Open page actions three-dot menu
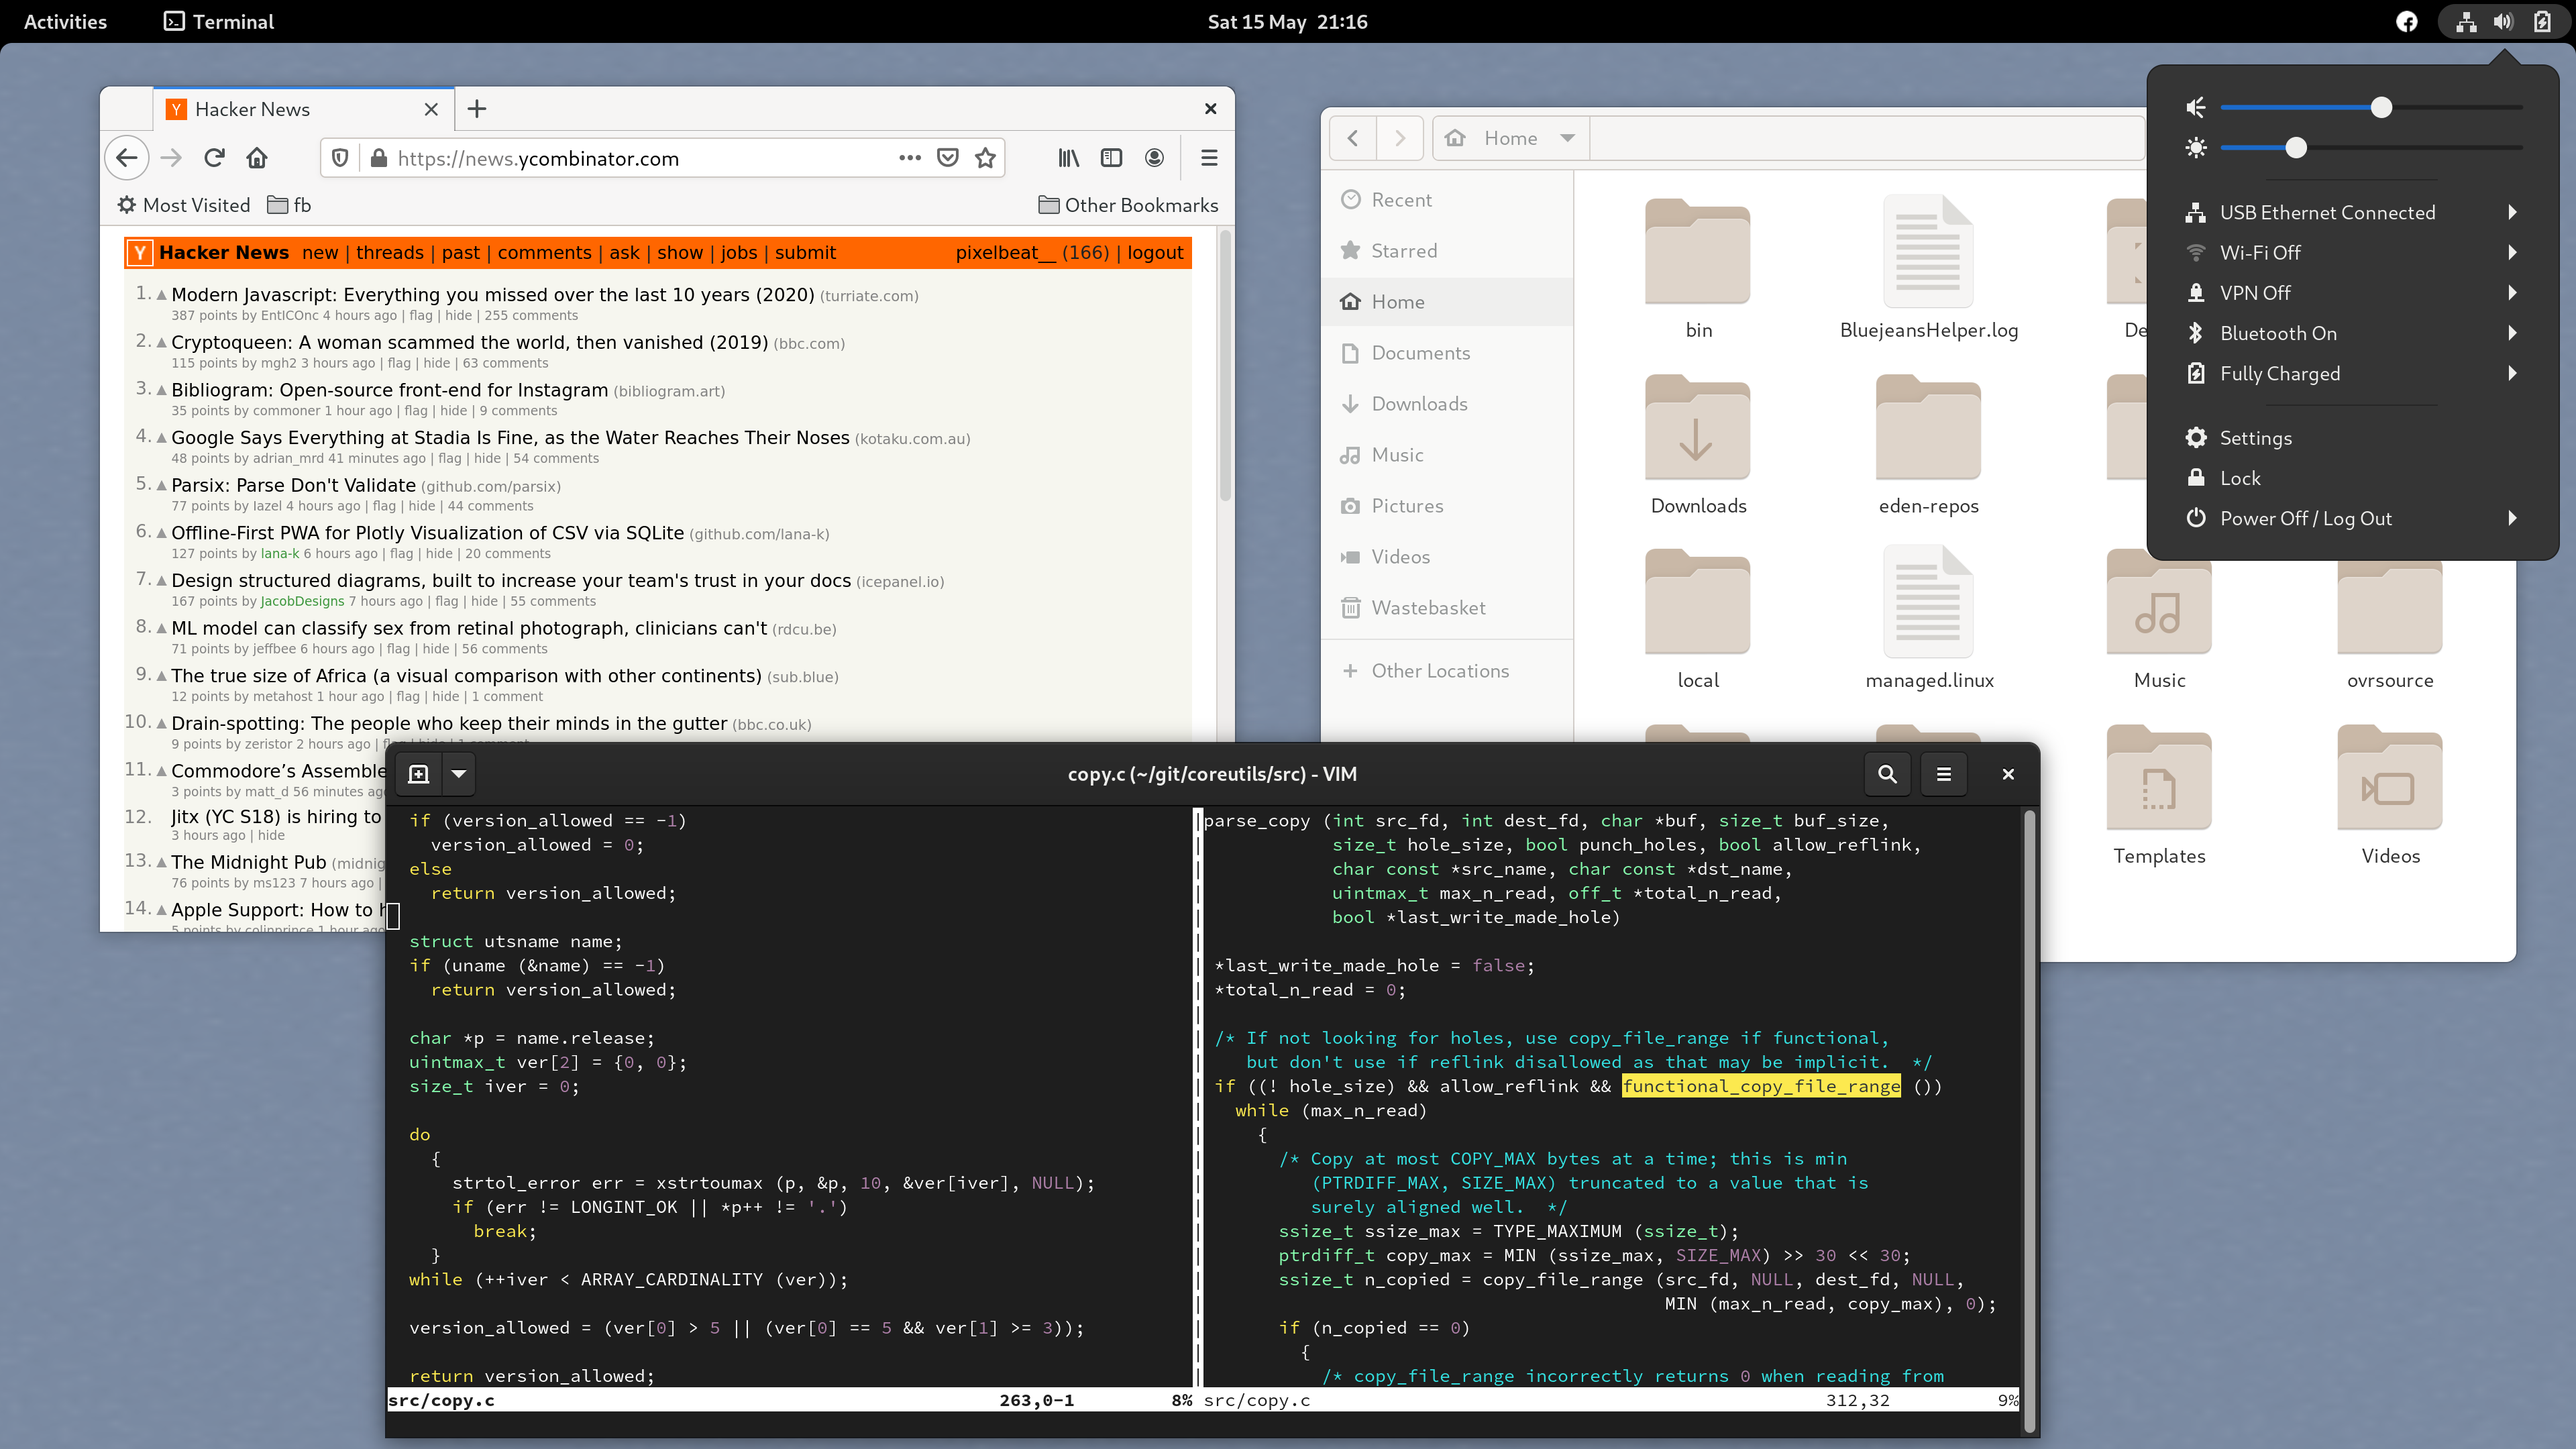 coord(909,158)
